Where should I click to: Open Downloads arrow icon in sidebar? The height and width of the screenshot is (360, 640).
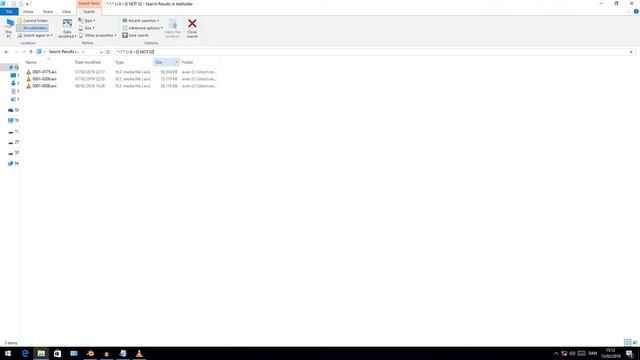[13, 83]
